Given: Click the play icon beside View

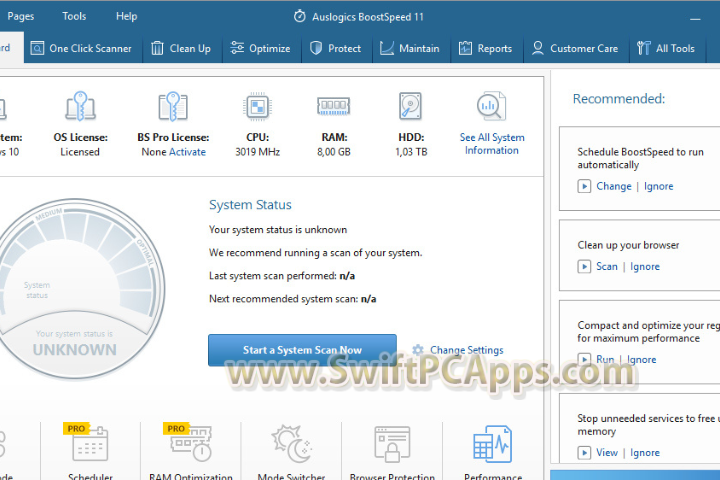Looking at the screenshot, I should (x=584, y=453).
